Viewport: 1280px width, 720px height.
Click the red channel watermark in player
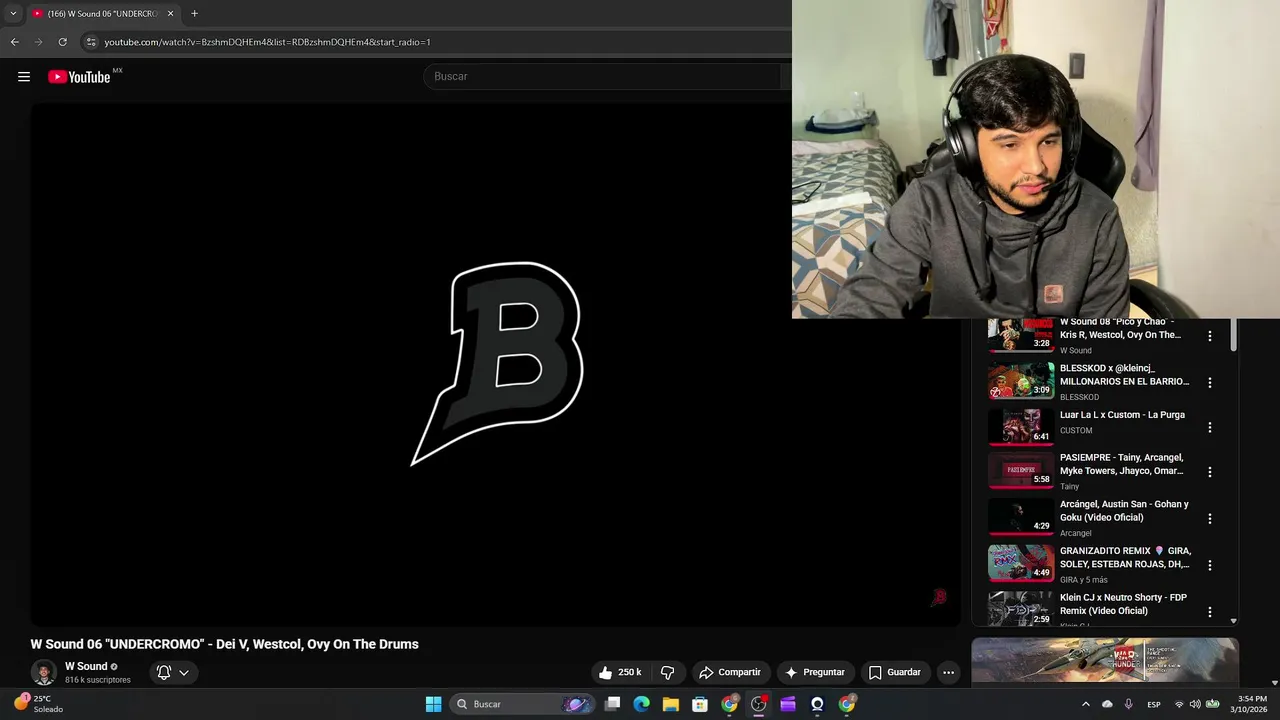tap(938, 597)
